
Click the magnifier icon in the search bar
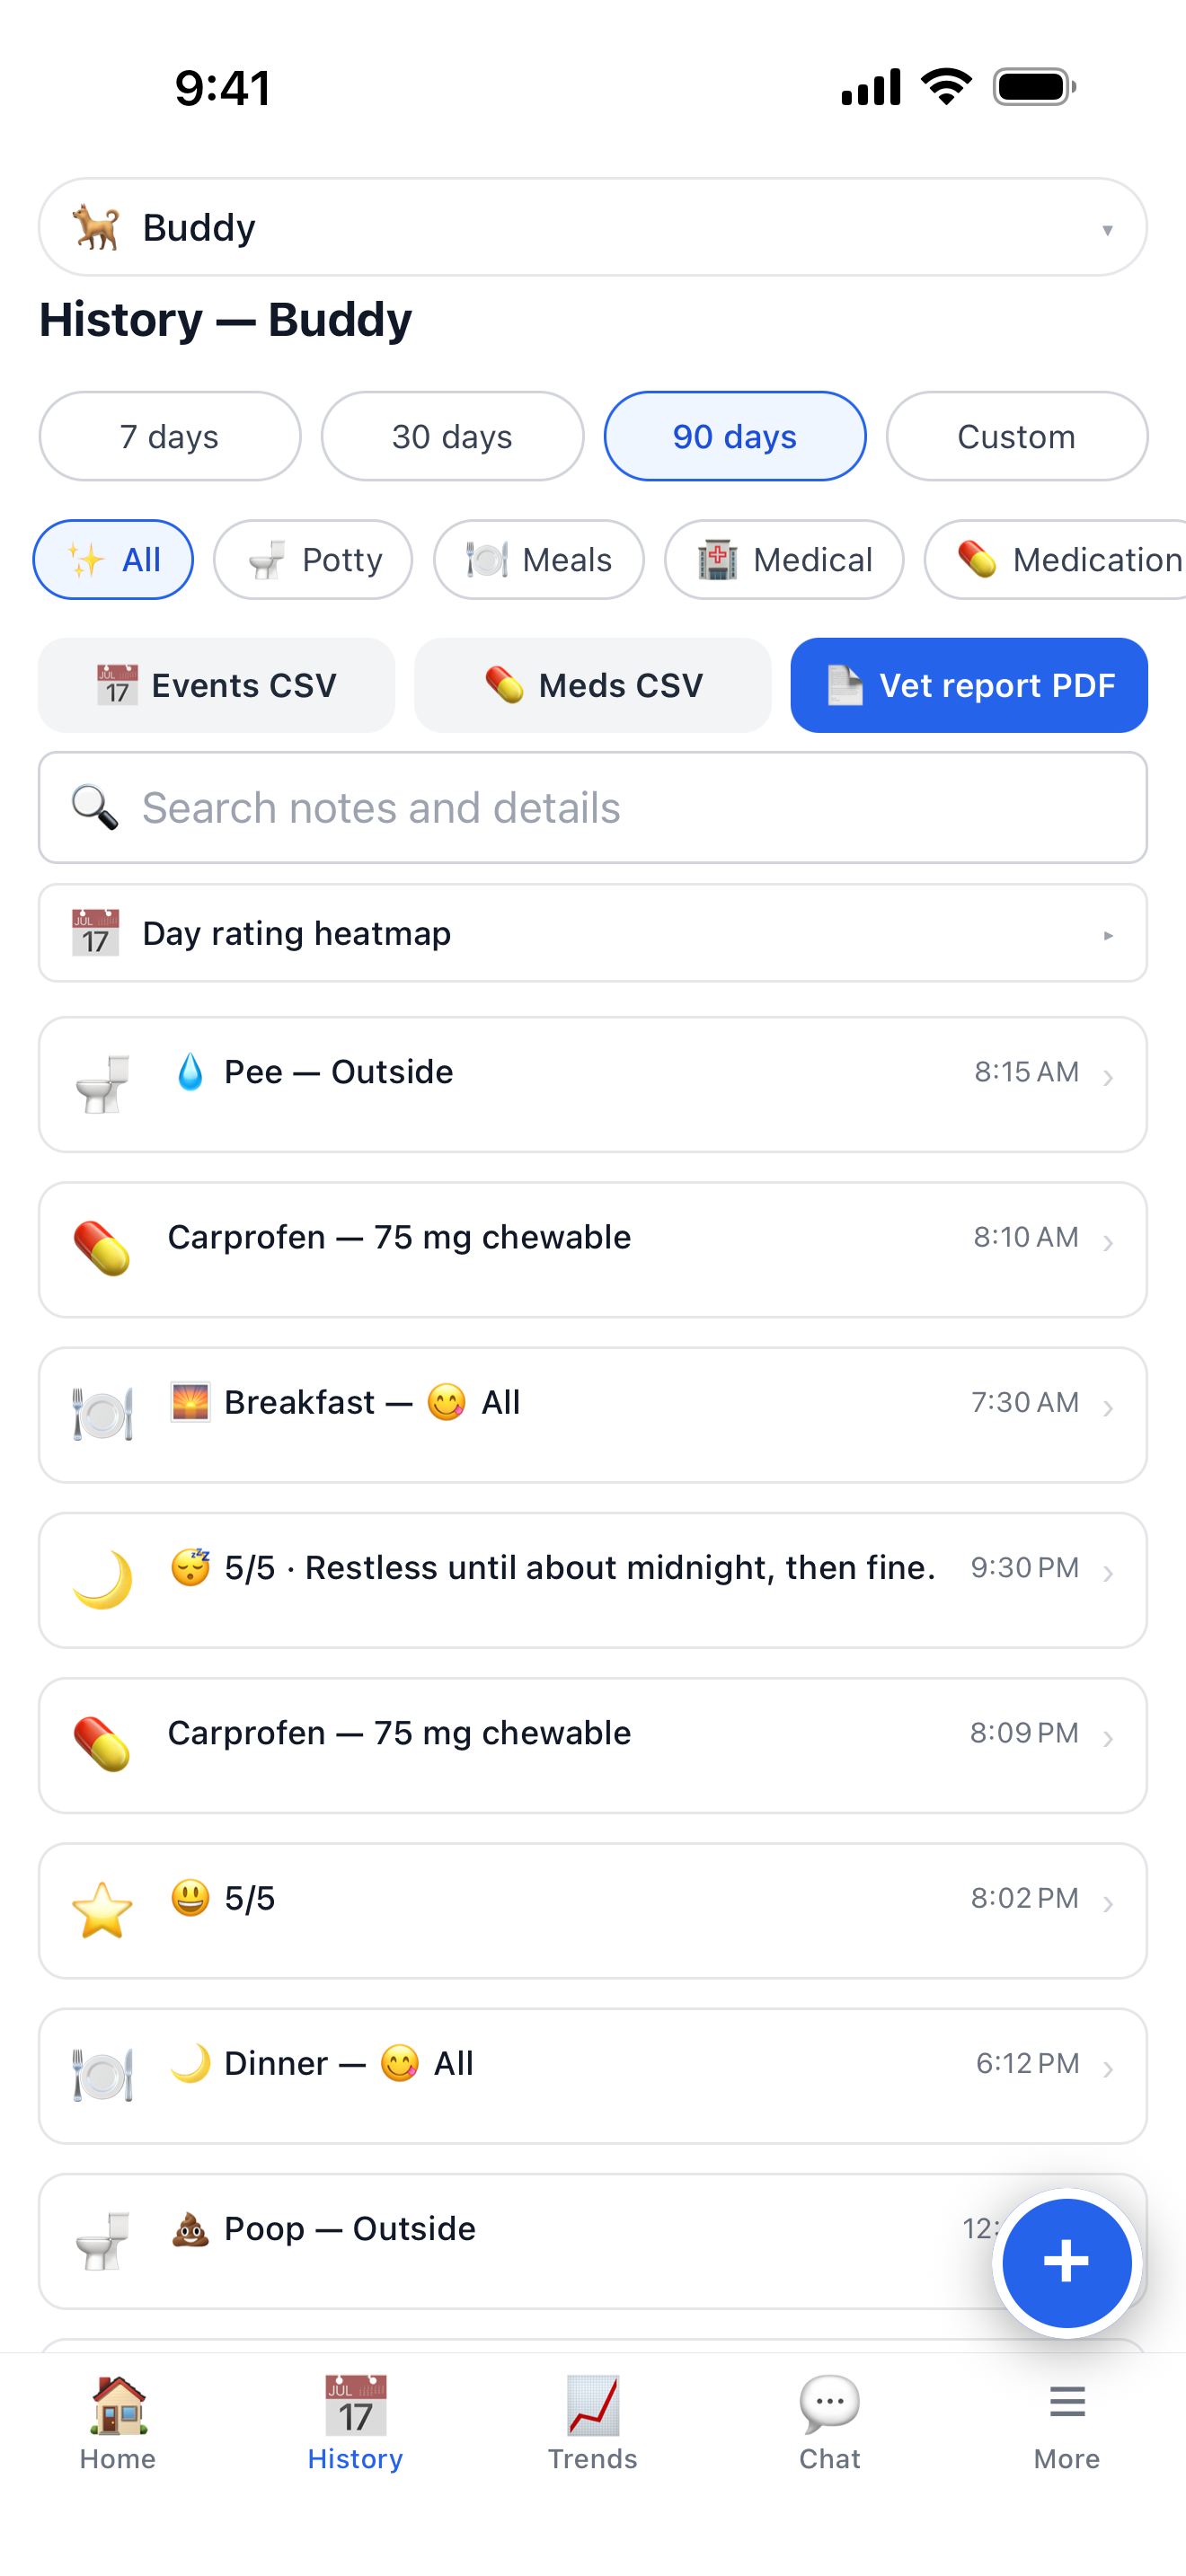95,808
